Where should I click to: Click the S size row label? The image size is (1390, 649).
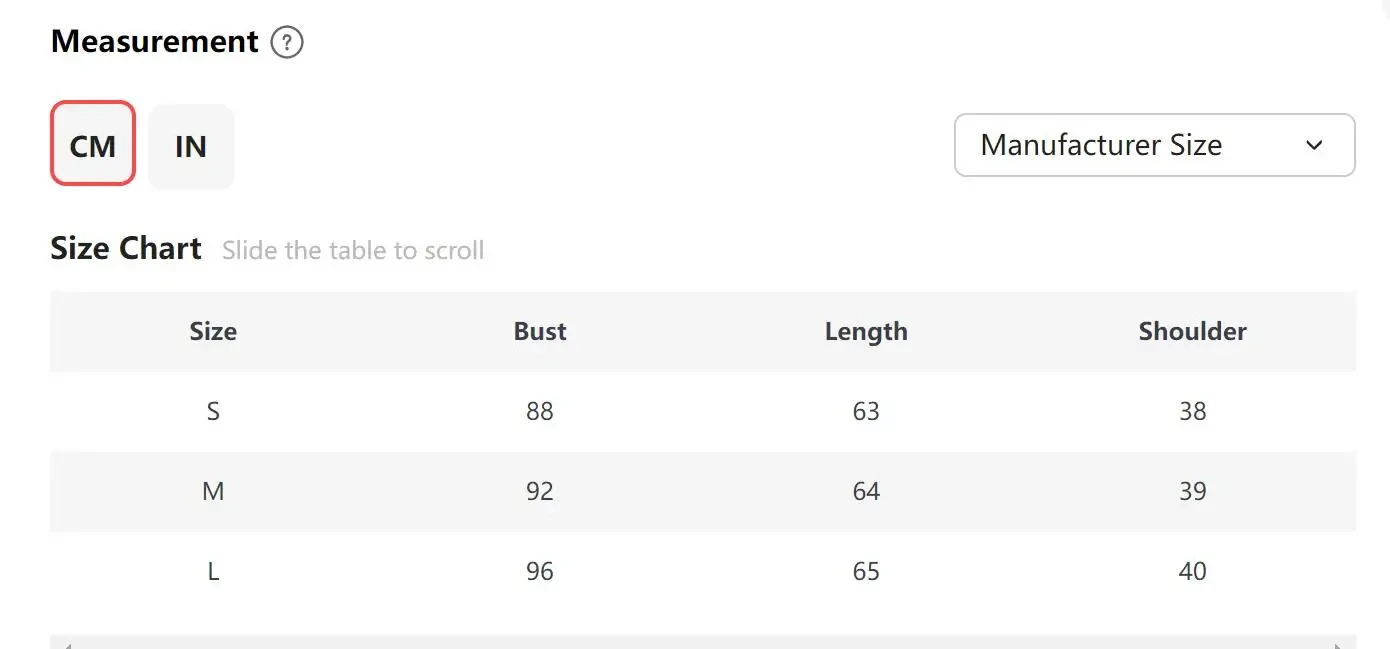[213, 411]
